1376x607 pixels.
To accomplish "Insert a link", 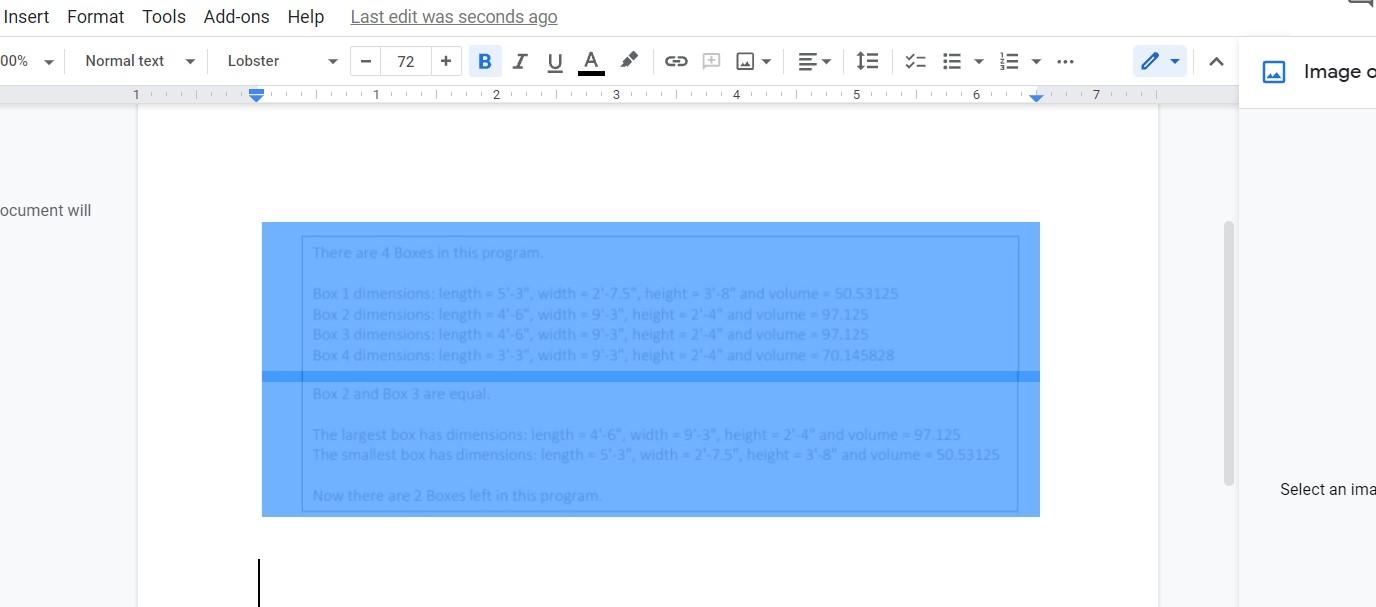I will click(676, 61).
